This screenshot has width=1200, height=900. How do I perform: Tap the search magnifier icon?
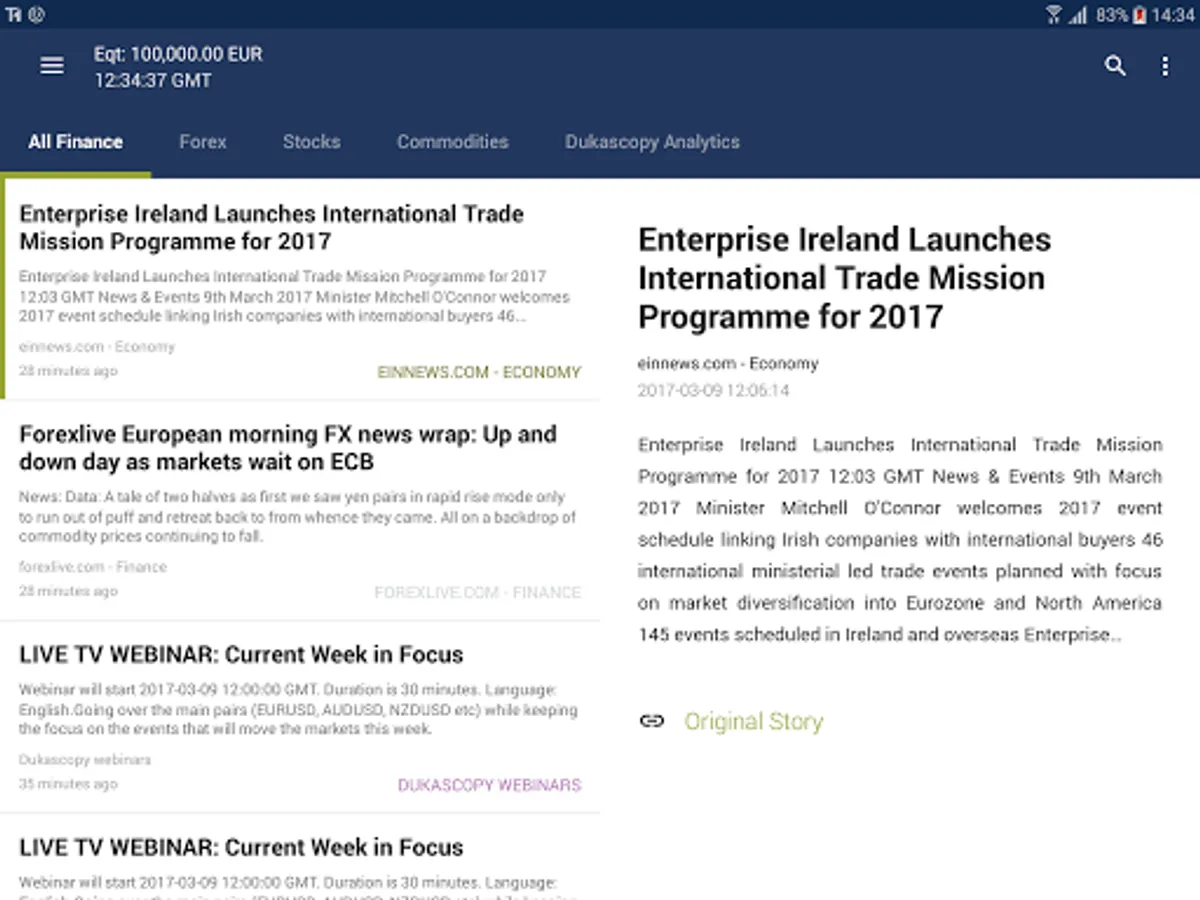pyautogui.click(x=1115, y=66)
